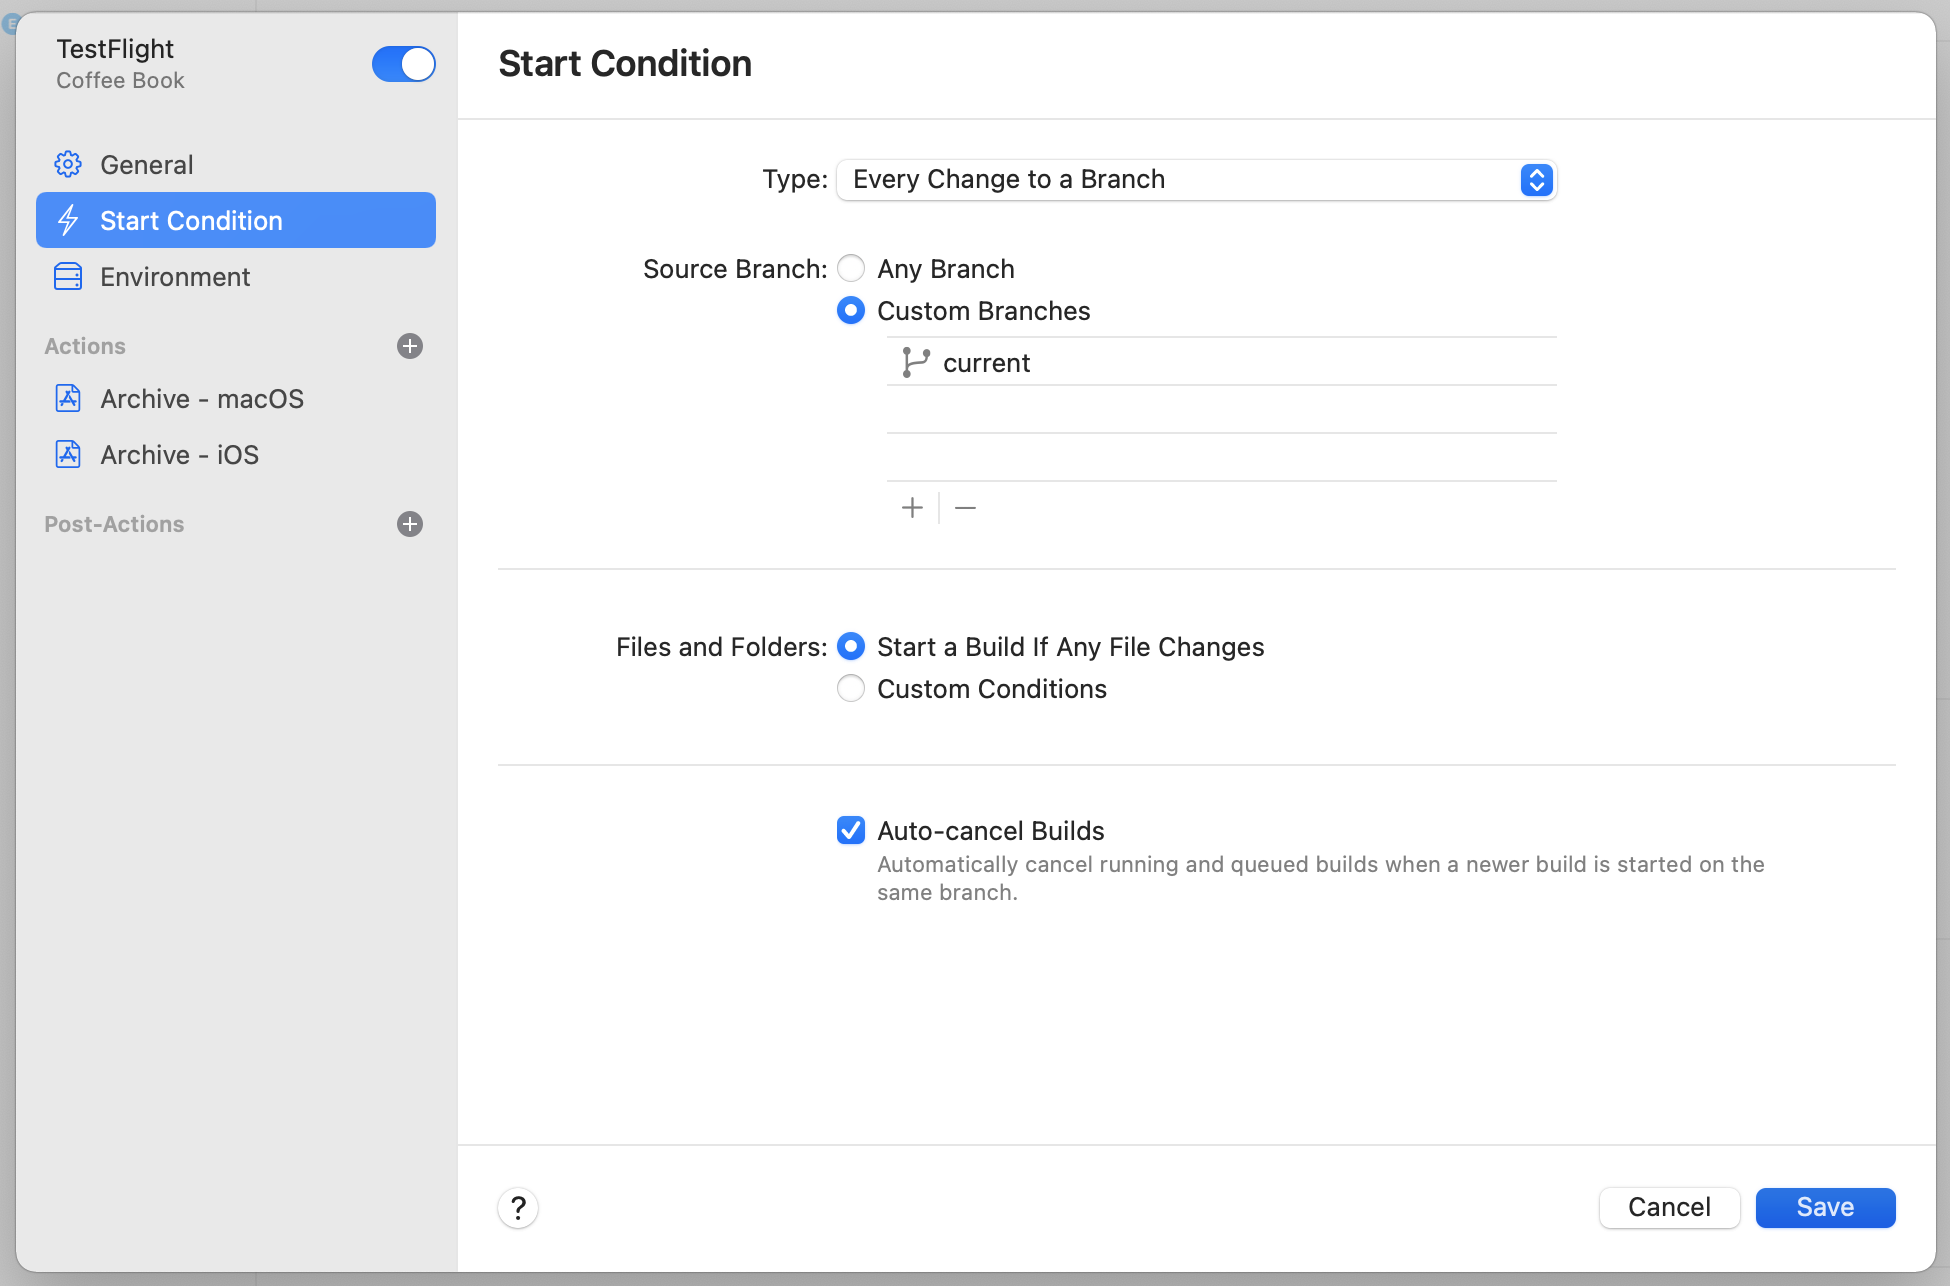
Task: Click the Archive - macOS action icon
Action: (68, 398)
